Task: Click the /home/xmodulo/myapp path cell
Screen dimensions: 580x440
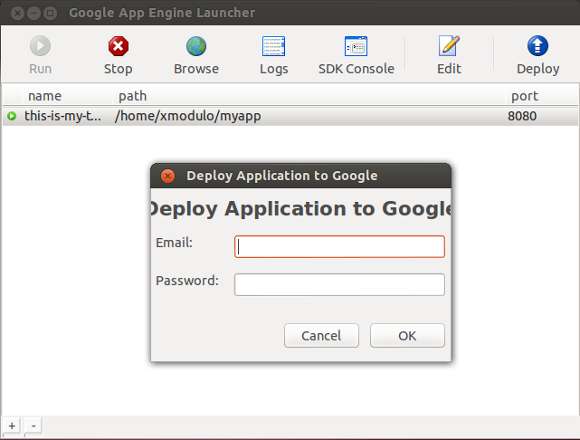Action: (x=188, y=116)
